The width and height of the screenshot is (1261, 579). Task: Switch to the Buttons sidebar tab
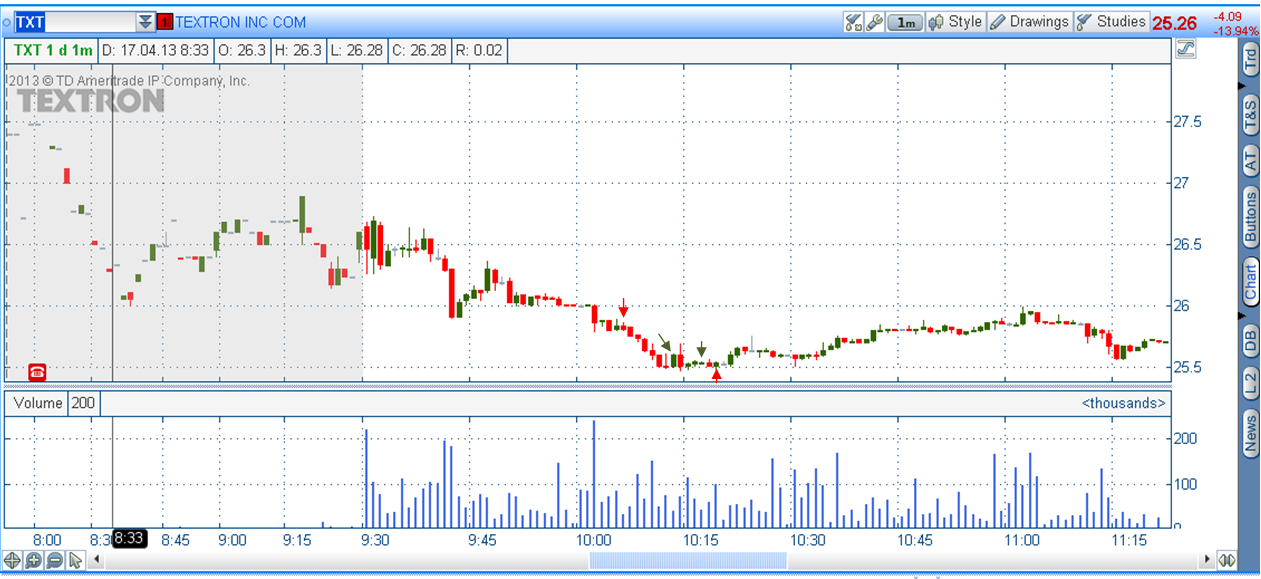point(1250,218)
